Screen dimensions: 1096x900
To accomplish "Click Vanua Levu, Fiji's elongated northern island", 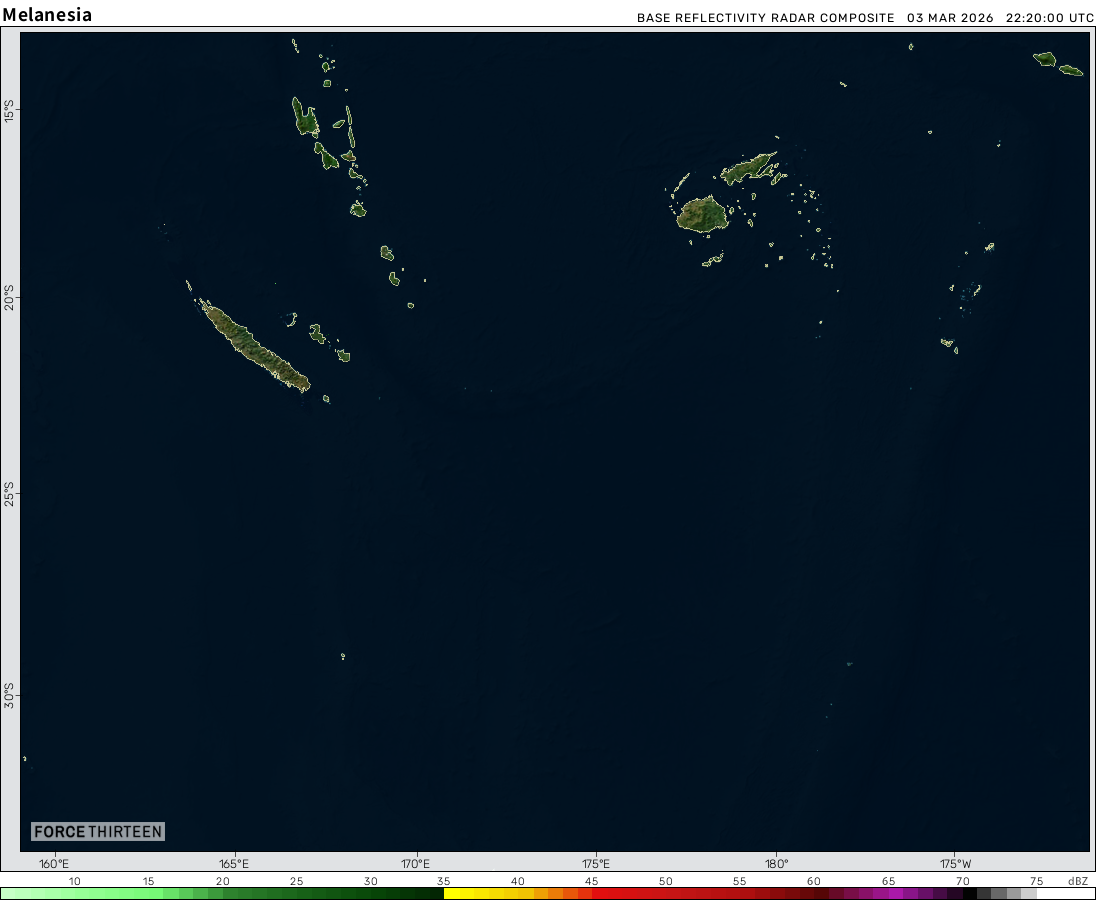I will coord(748,168).
